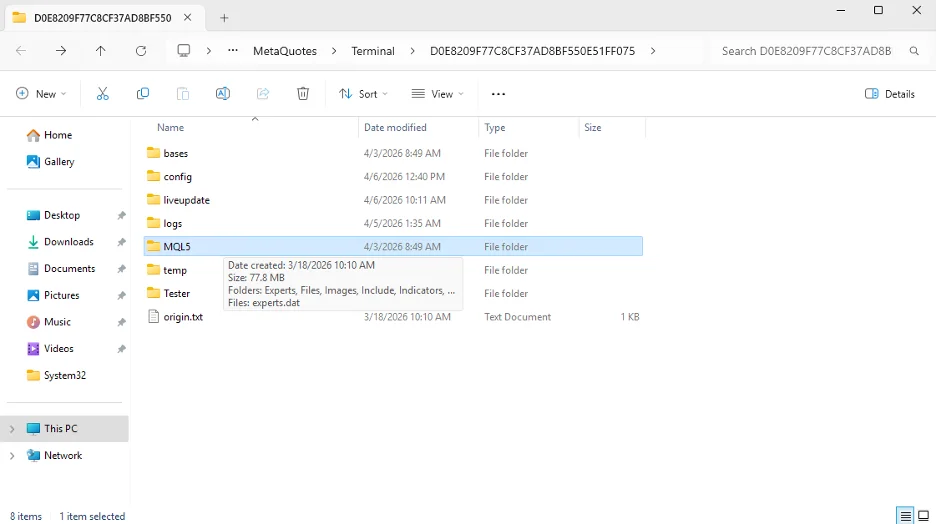The image size is (936, 524).
Task: Go up one directory level
Action: coord(101,51)
